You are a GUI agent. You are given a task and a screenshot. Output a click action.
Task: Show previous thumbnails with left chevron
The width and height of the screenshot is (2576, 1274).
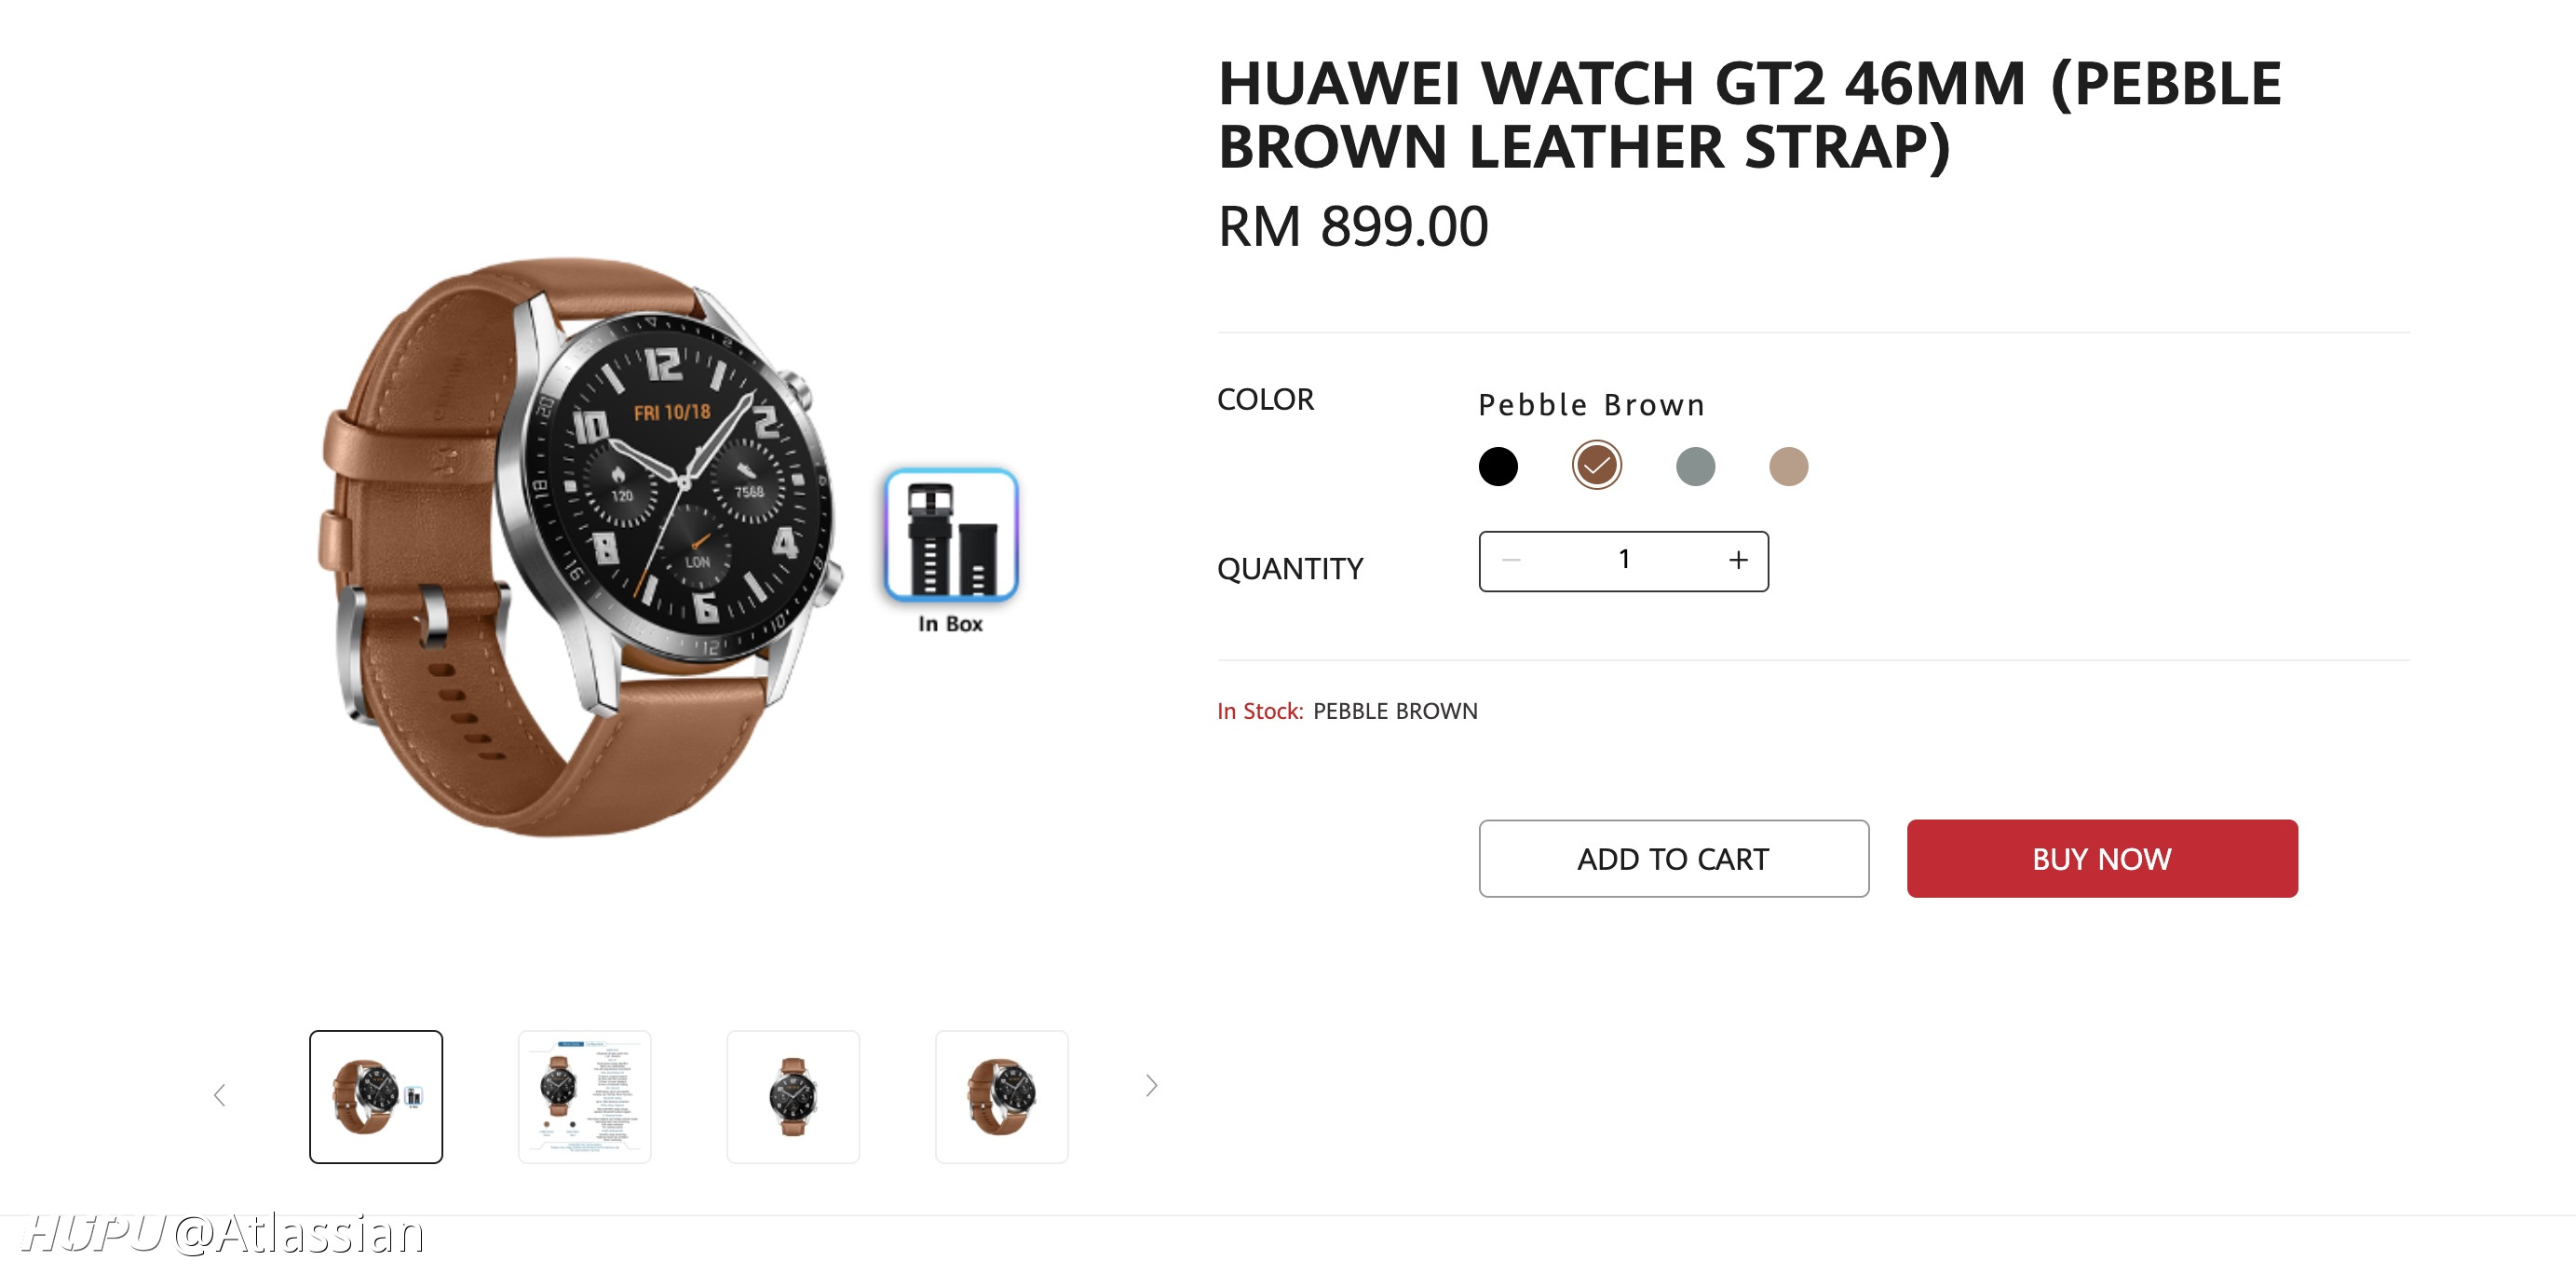click(x=220, y=1095)
